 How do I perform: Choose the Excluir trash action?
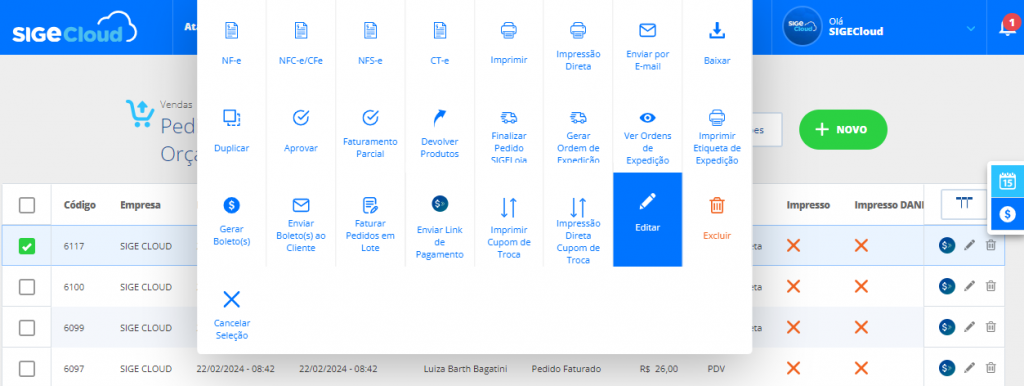[x=717, y=219]
